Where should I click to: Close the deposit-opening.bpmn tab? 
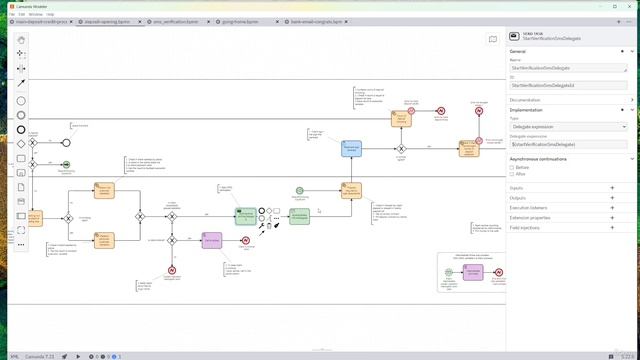click(x=140, y=22)
